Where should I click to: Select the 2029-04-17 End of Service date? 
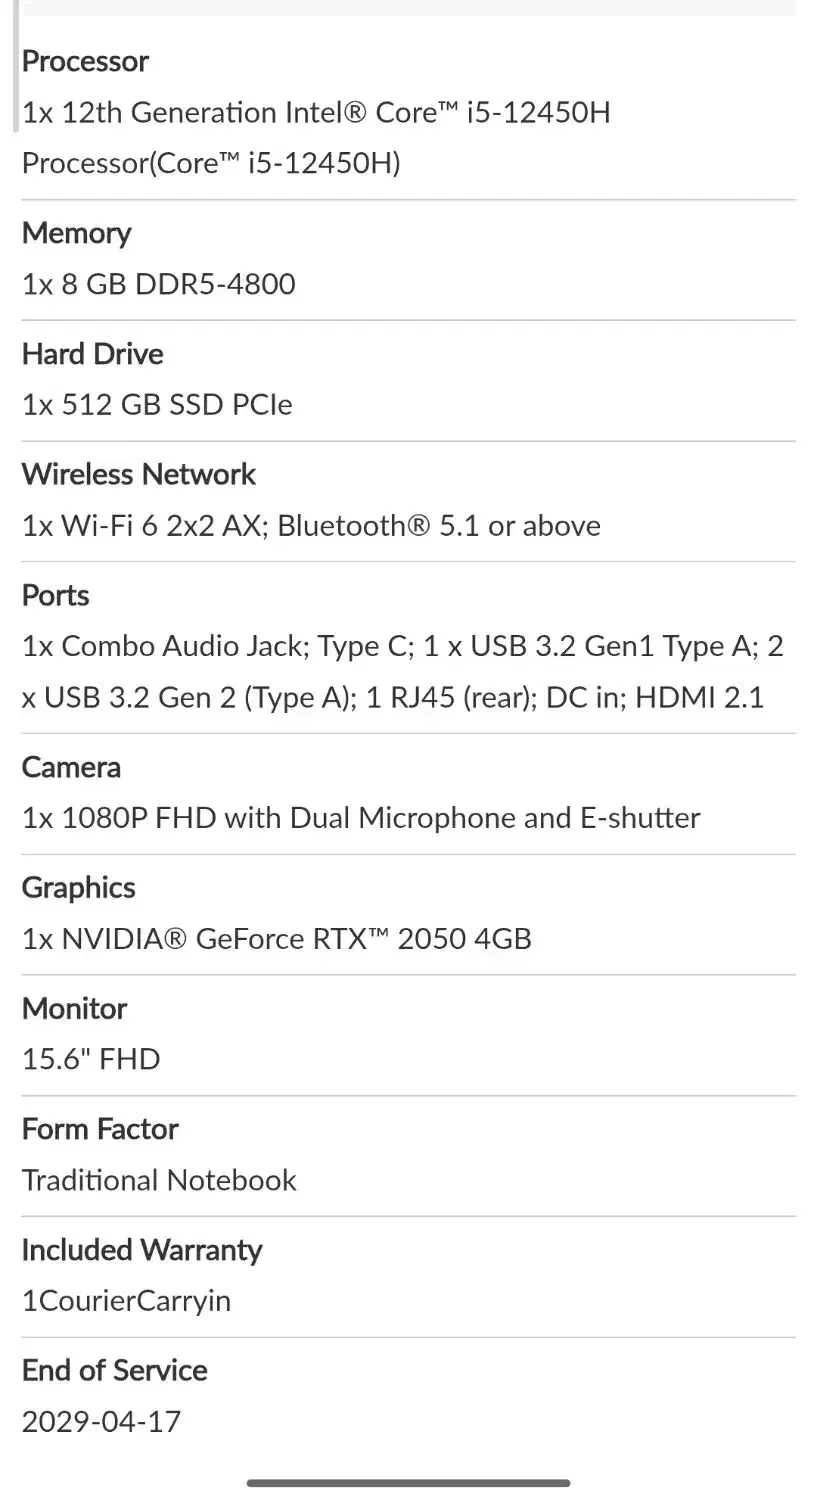[x=101, y=1421]
